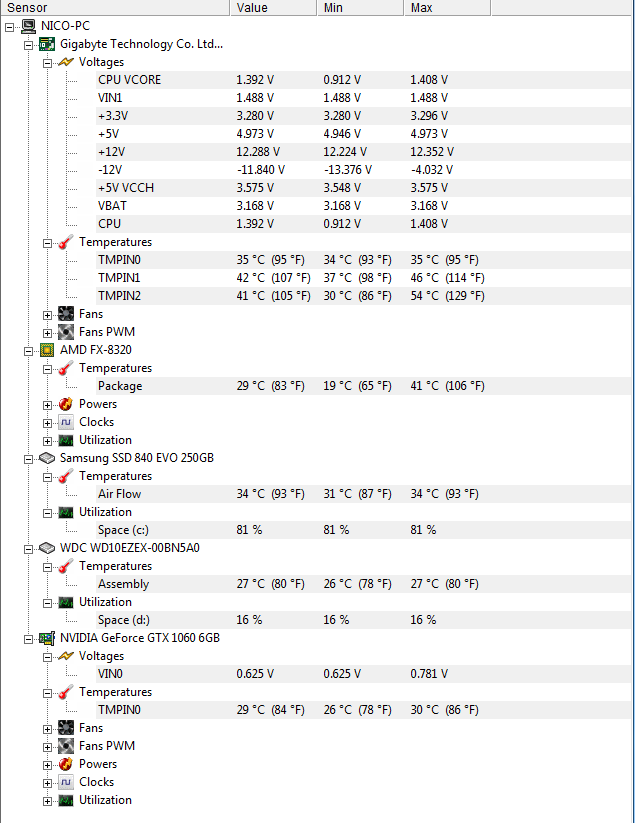Click the -4.032 V max value

point(431,170)
